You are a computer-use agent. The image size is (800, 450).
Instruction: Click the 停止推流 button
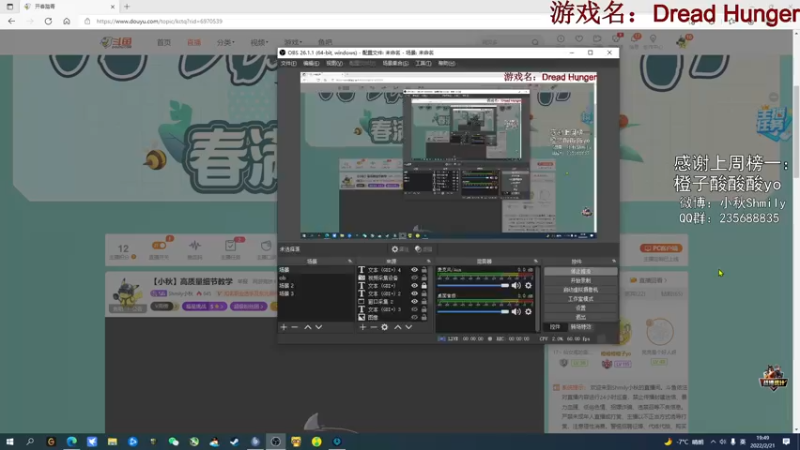pos(581,271)
